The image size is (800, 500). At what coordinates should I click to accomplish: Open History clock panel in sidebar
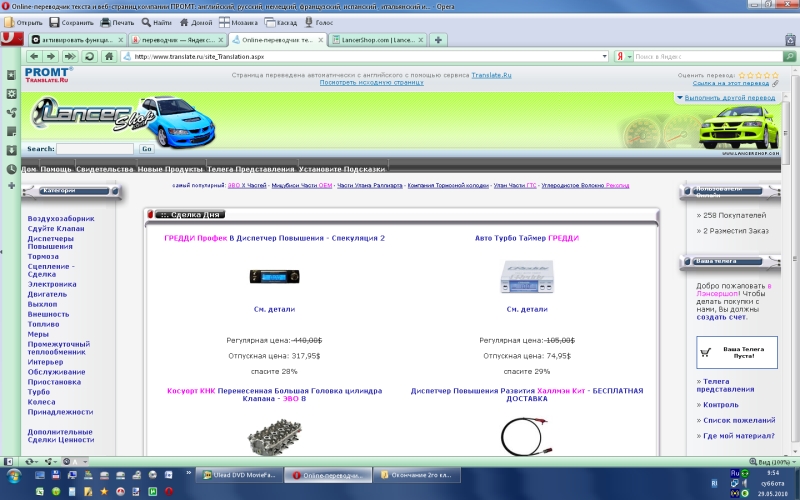[x=11, y=169]
